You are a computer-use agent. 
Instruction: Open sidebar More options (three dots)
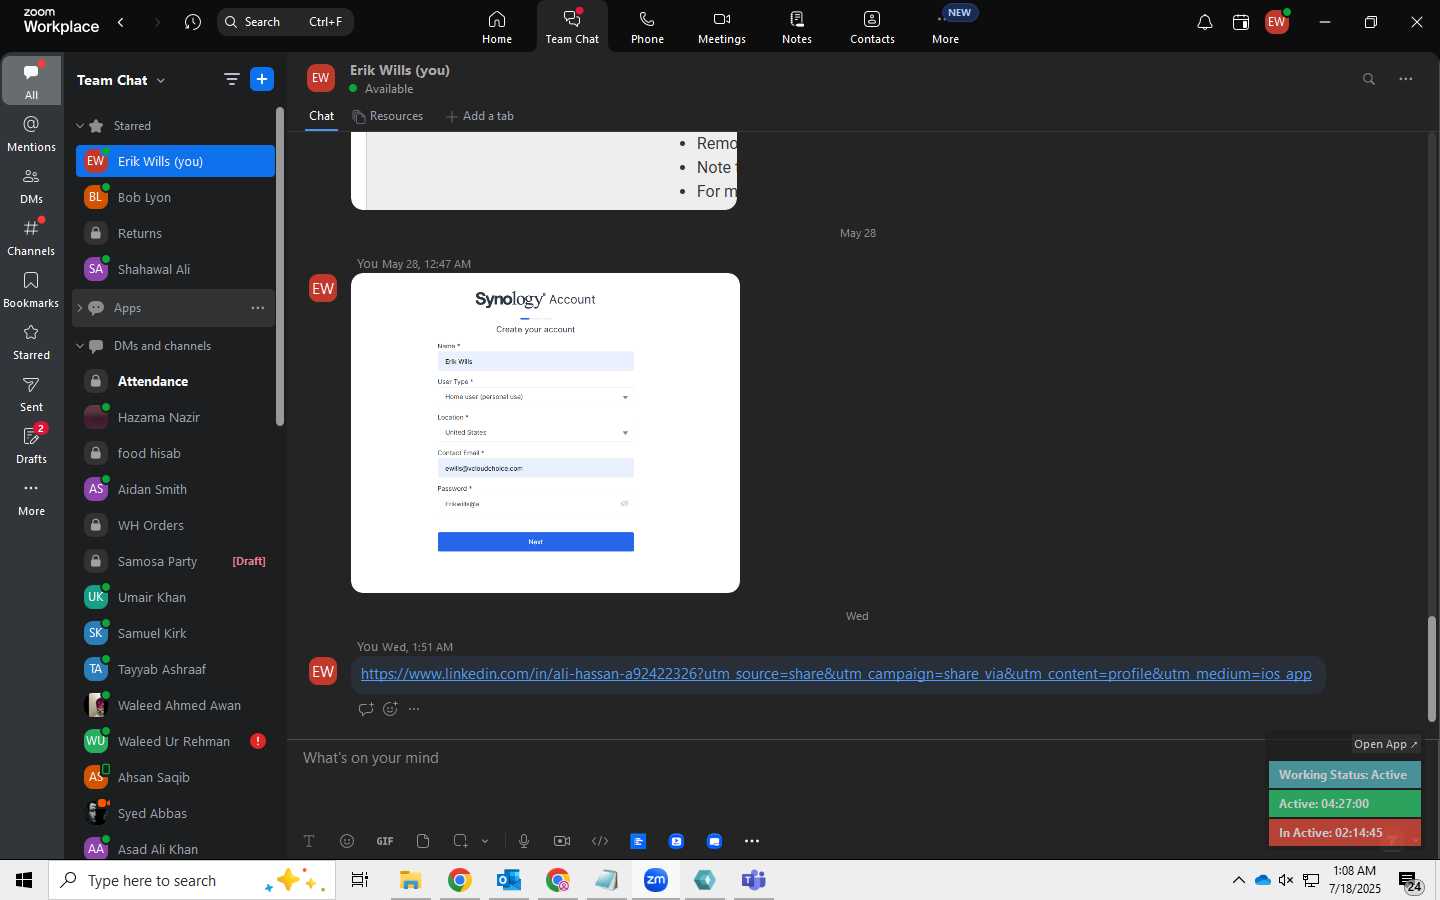(x=31, y=497)
